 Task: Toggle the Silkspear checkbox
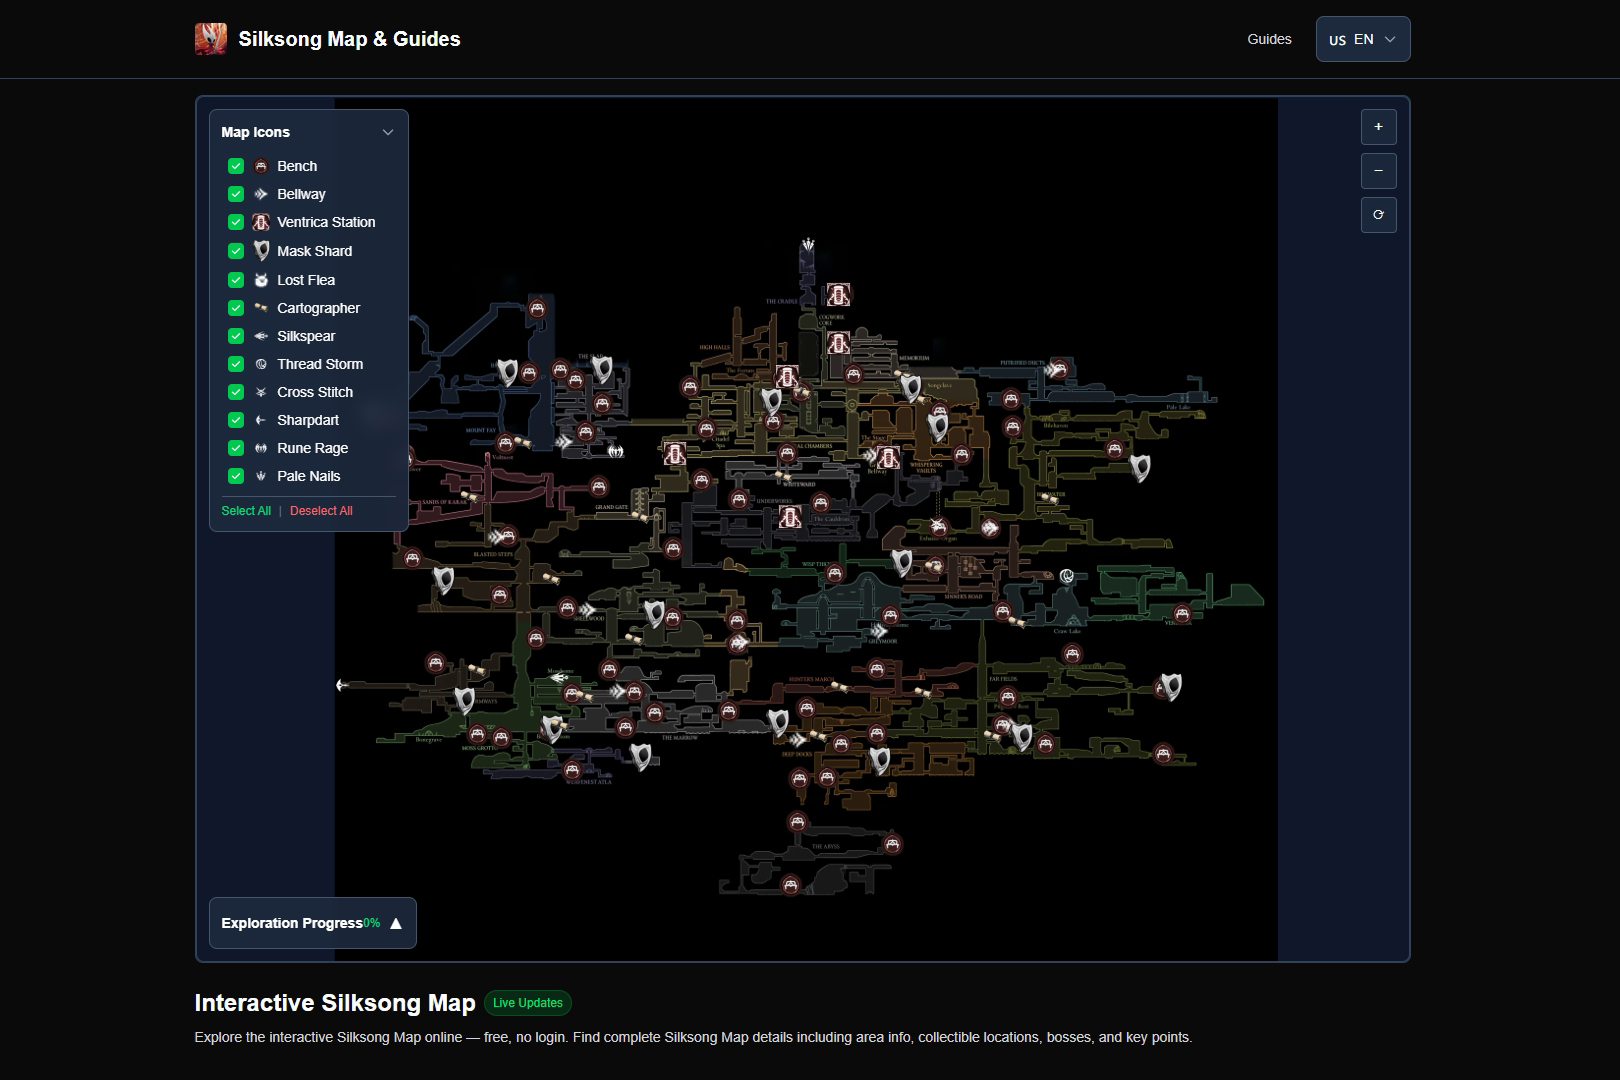[x=236, y=336]
